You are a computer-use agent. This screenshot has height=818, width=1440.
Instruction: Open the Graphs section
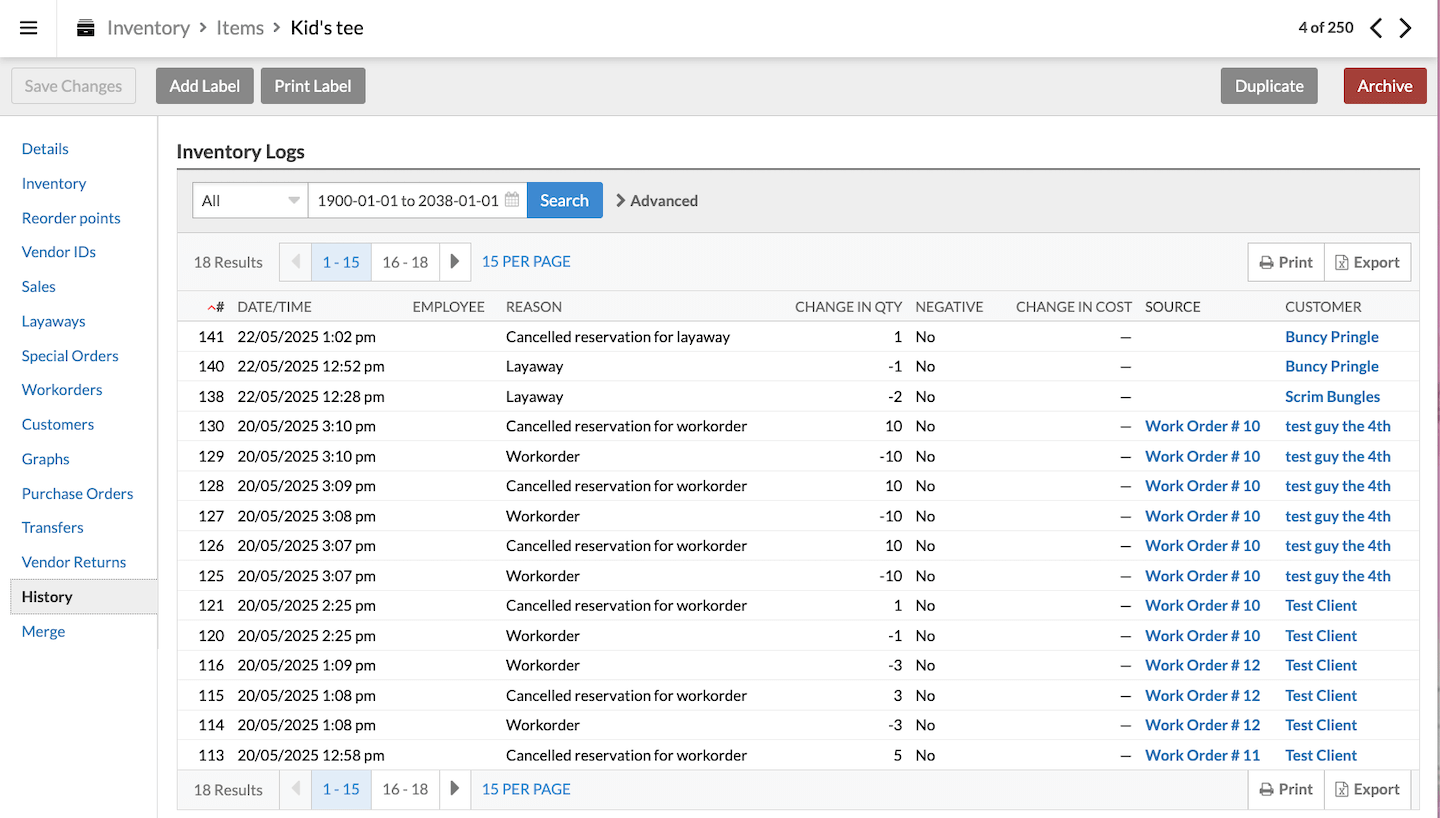pos(46,459)
